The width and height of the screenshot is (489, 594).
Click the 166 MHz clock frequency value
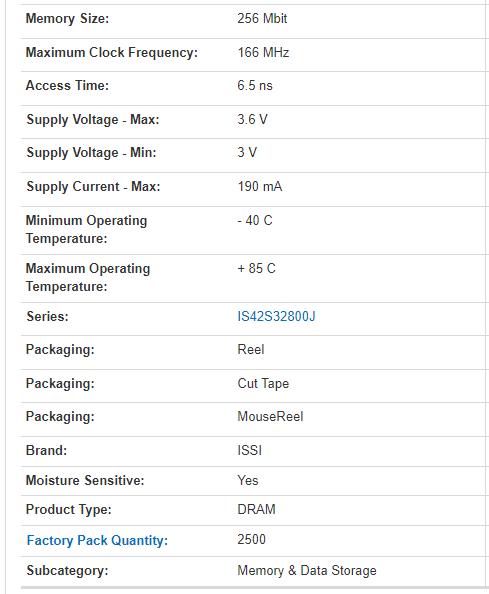[263, 52]
